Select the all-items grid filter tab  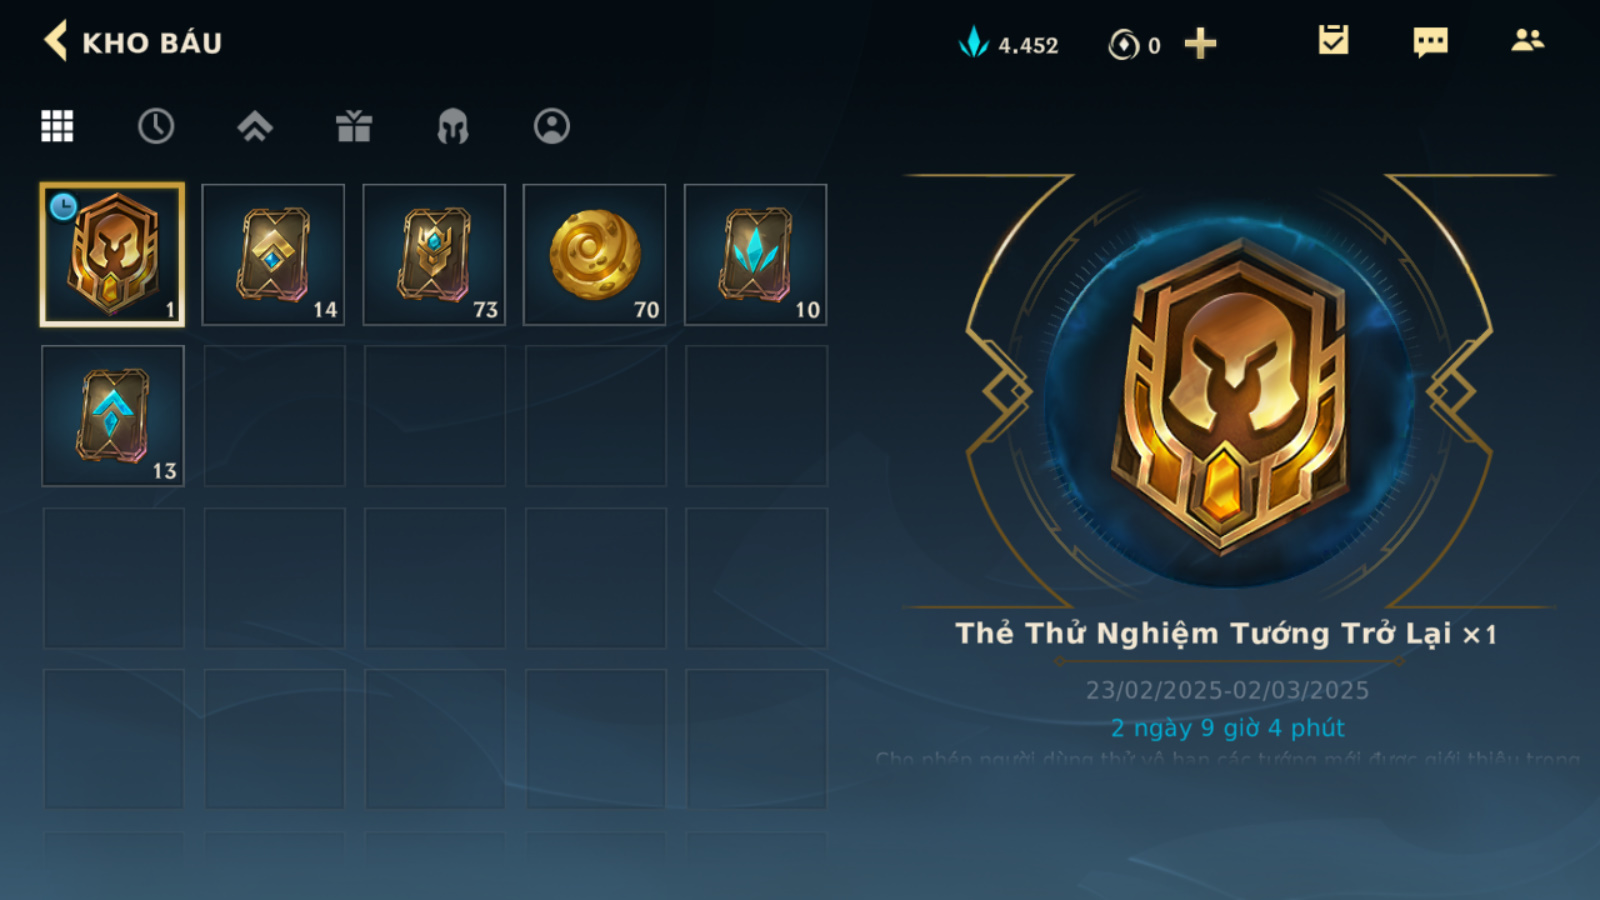[x=57, y=126]
